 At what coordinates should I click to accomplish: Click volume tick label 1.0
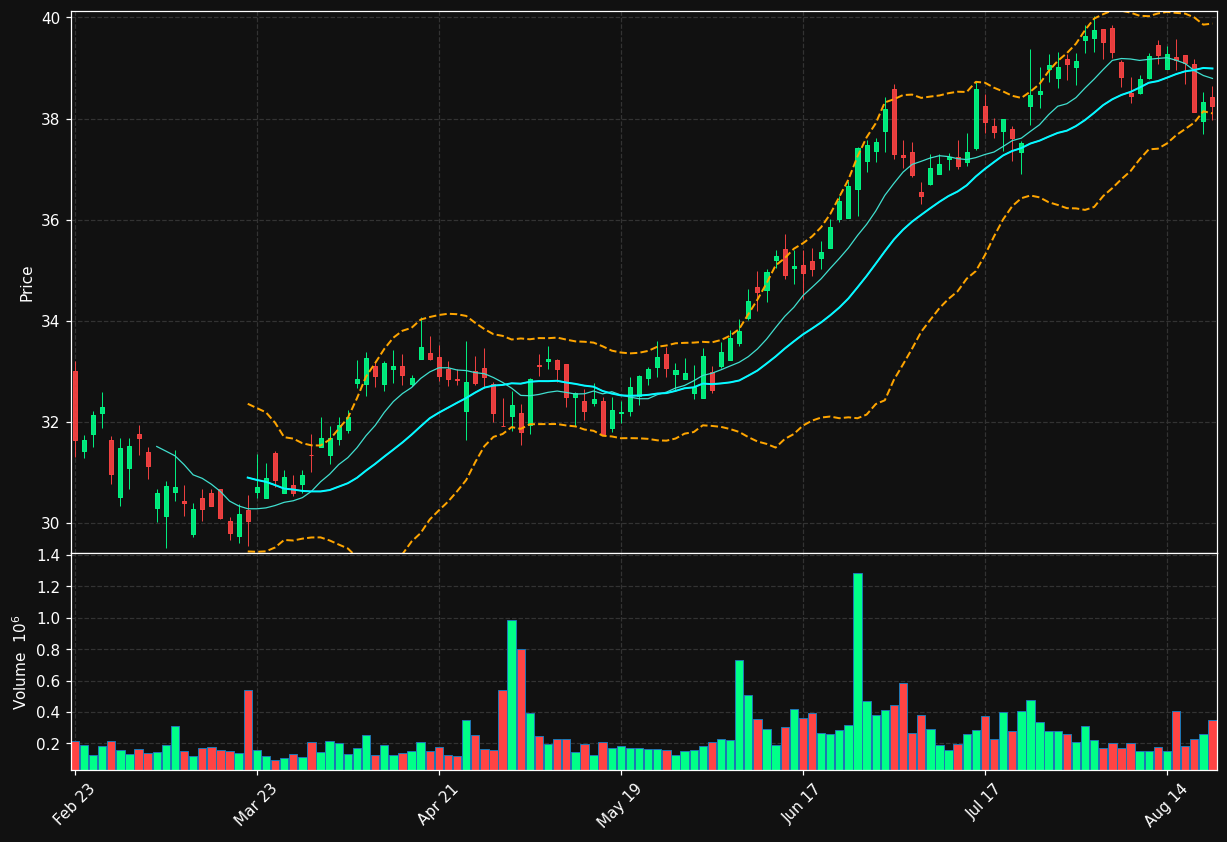50,618
